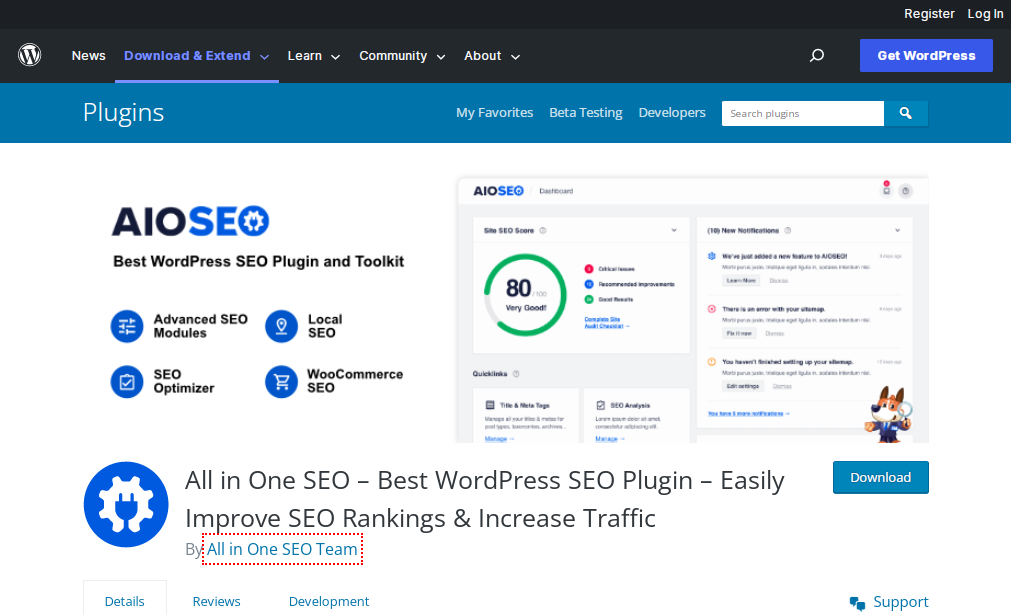Open the Support link
This screenshot has width=1011, height=615.
(900, 602)
